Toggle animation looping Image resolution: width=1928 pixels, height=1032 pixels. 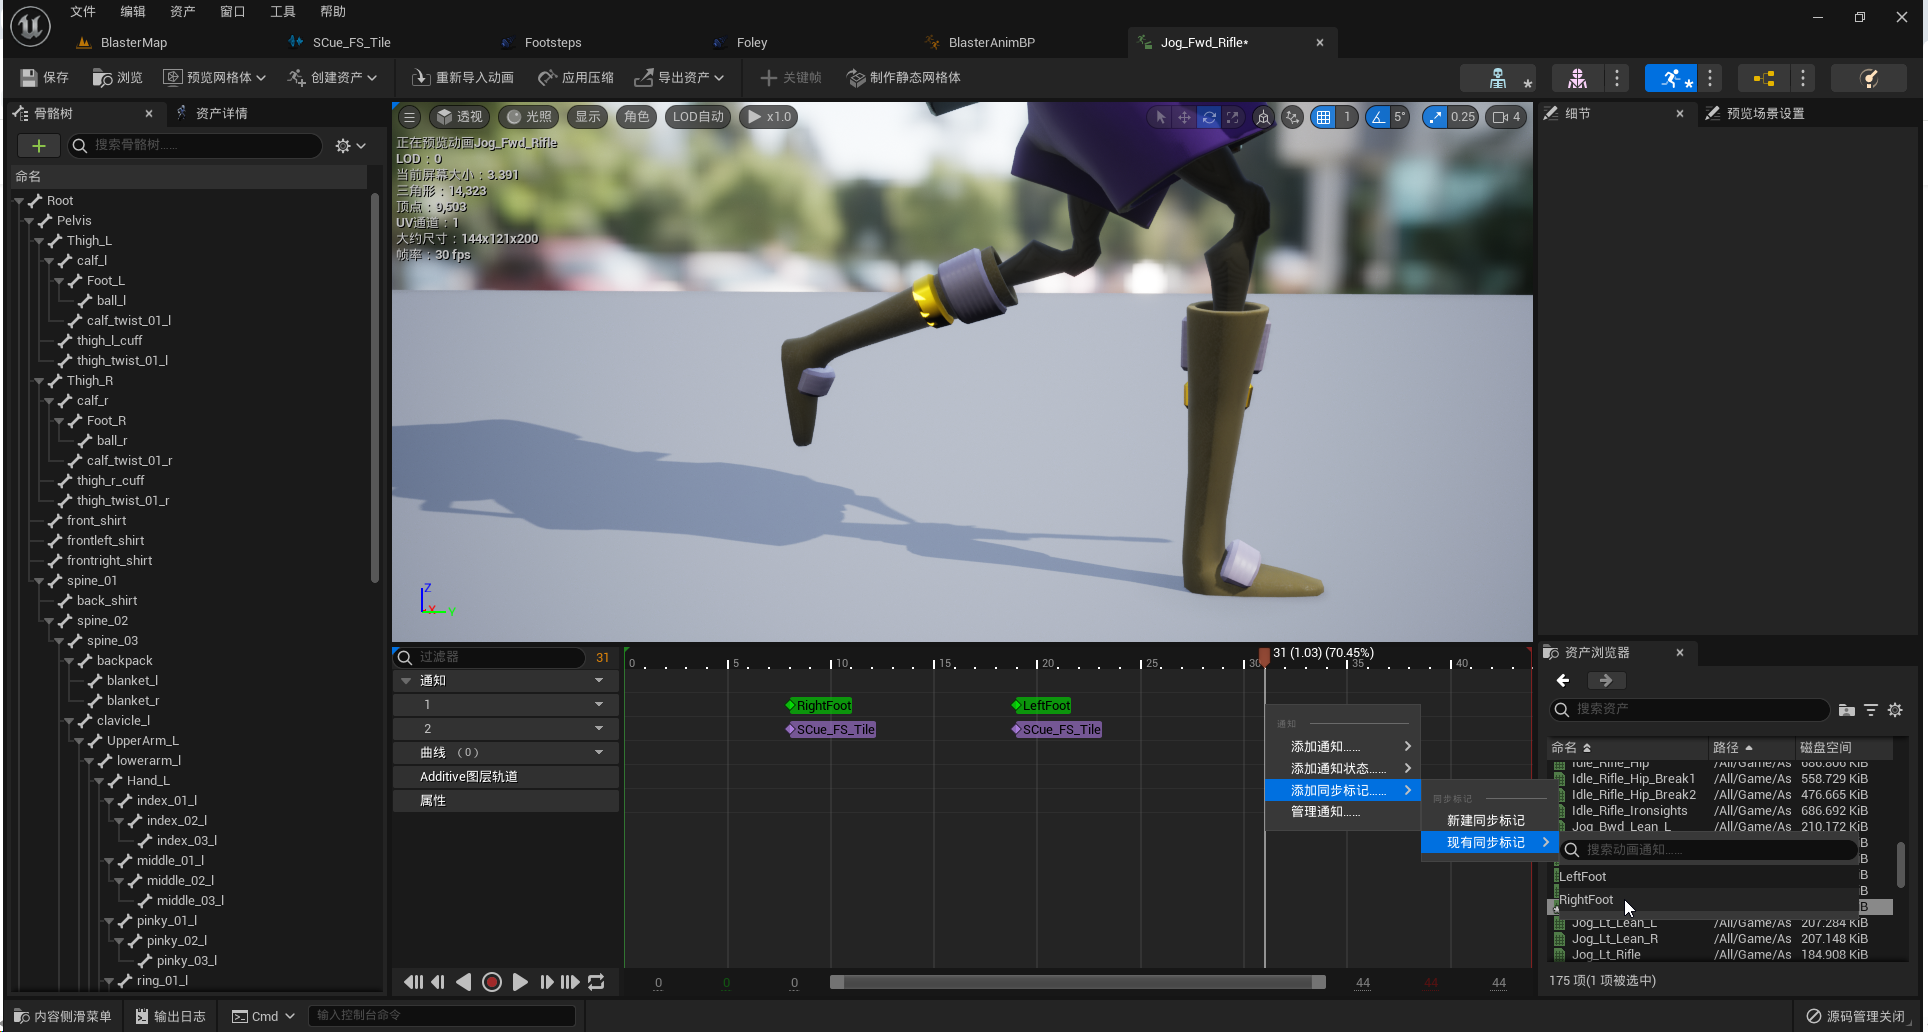click(597, 983)
